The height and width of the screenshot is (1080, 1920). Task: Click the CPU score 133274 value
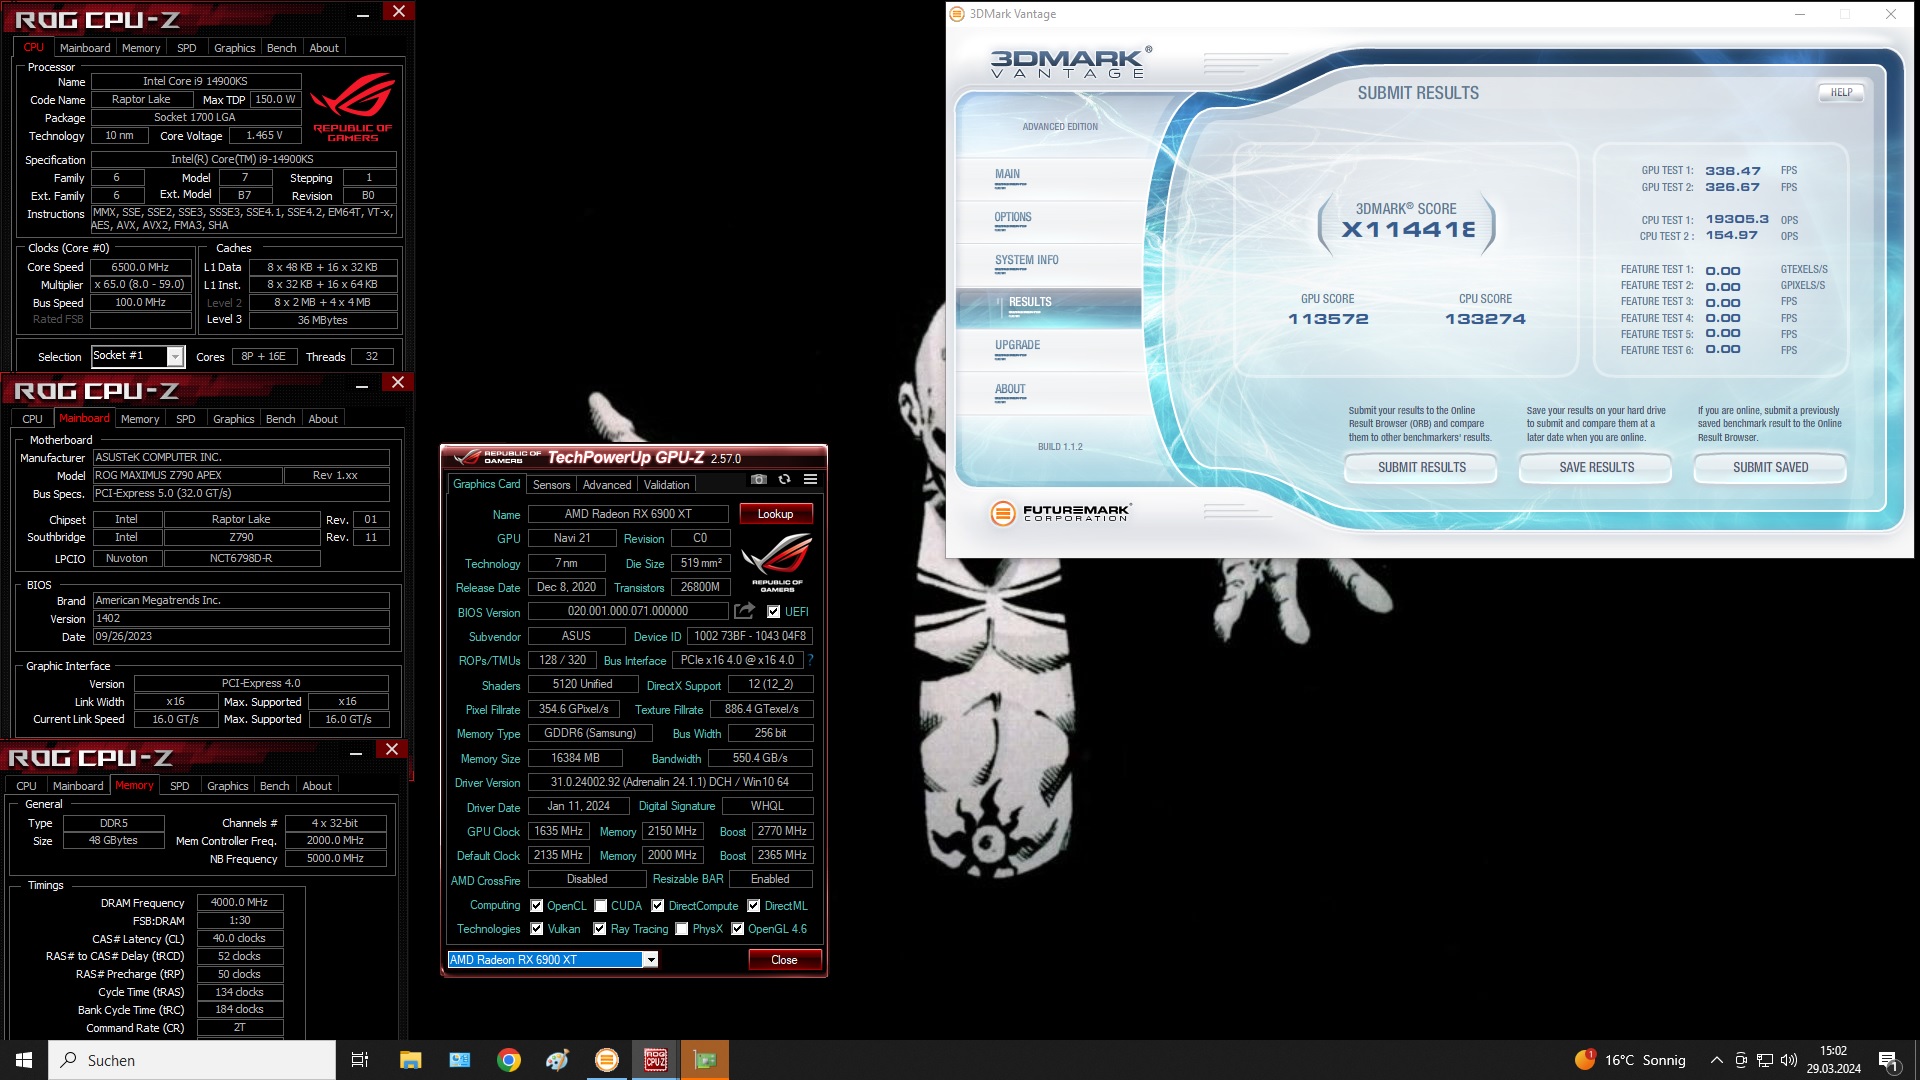coord(1485,320)
